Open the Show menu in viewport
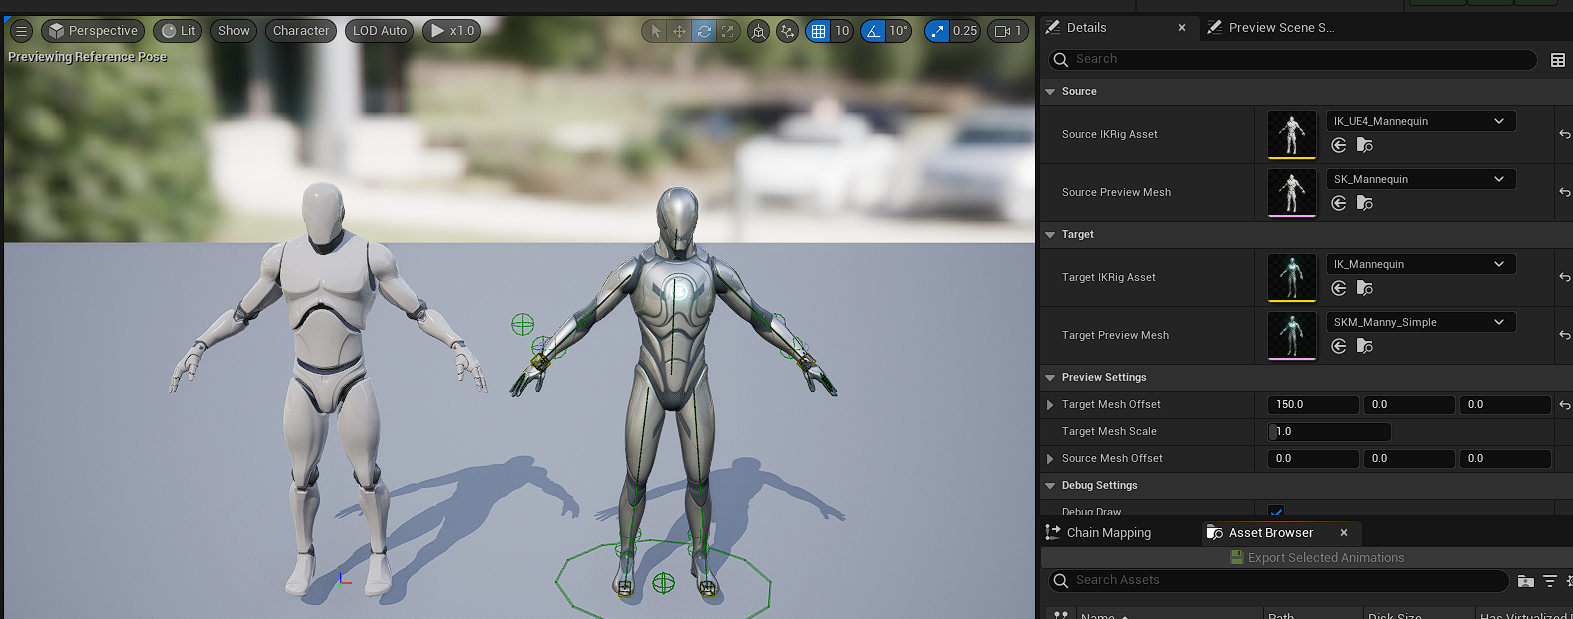Image resolution: width=1573 pixels, height=619 pixels. 234,31
